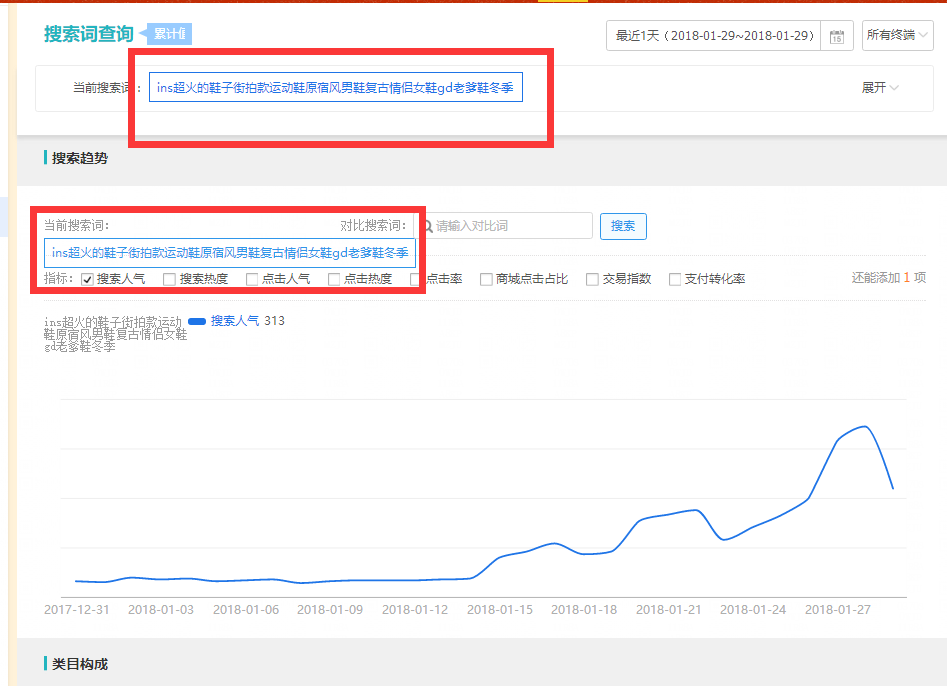Open the calendar icon in date picker
947x686 pixels.
837,36
